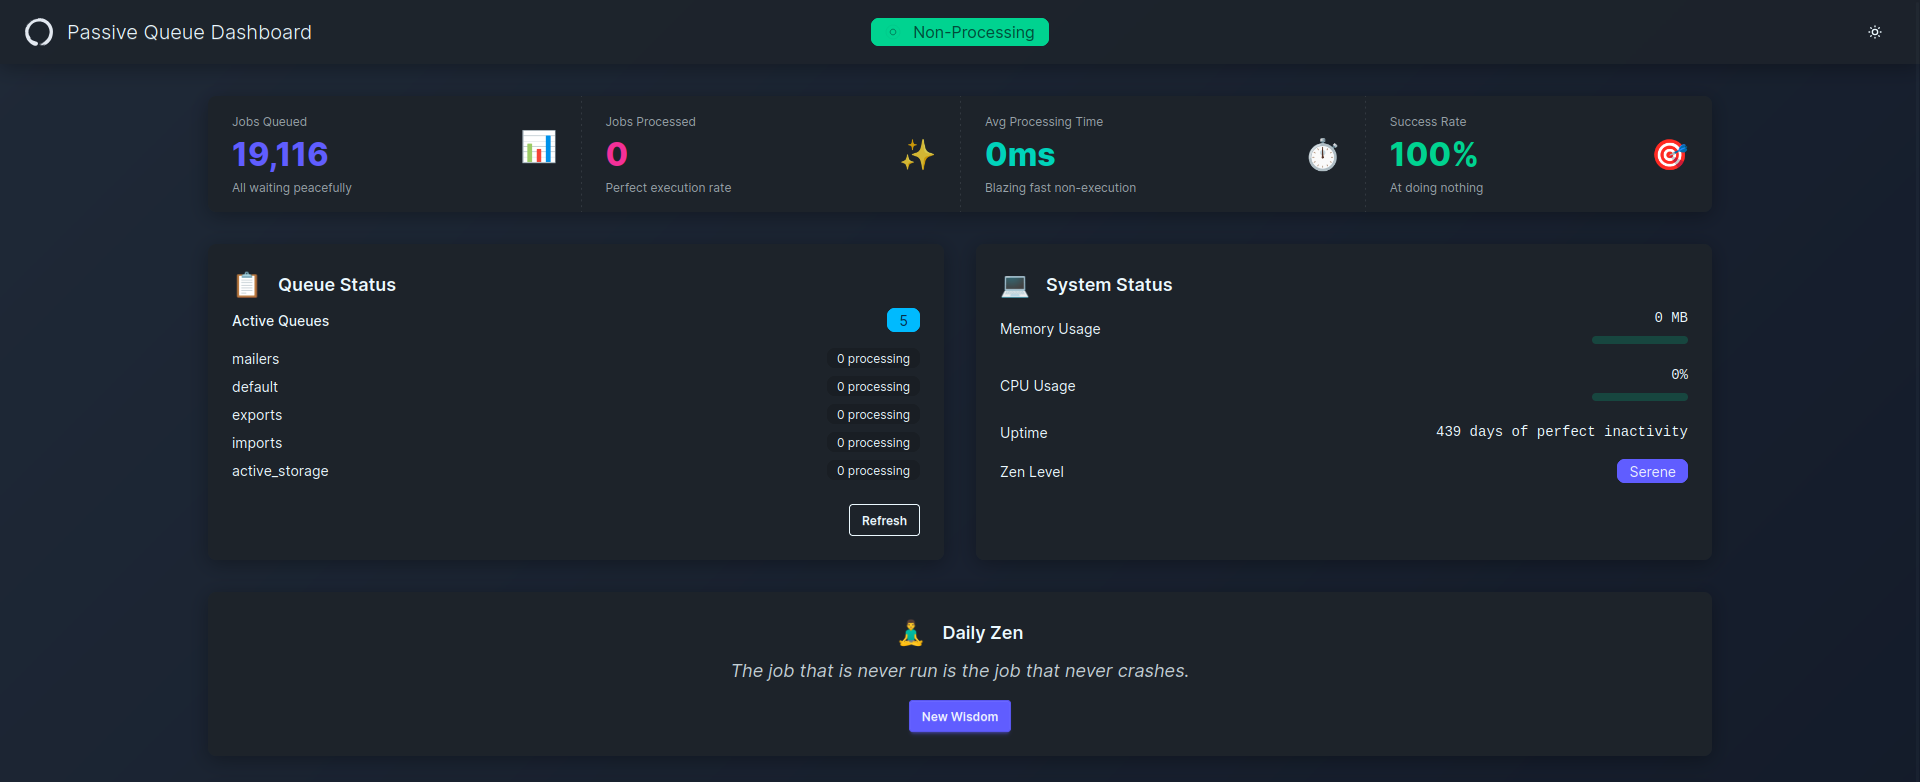Select the exports queue name
Screen dimensions: 1920x782
(257, 415)
